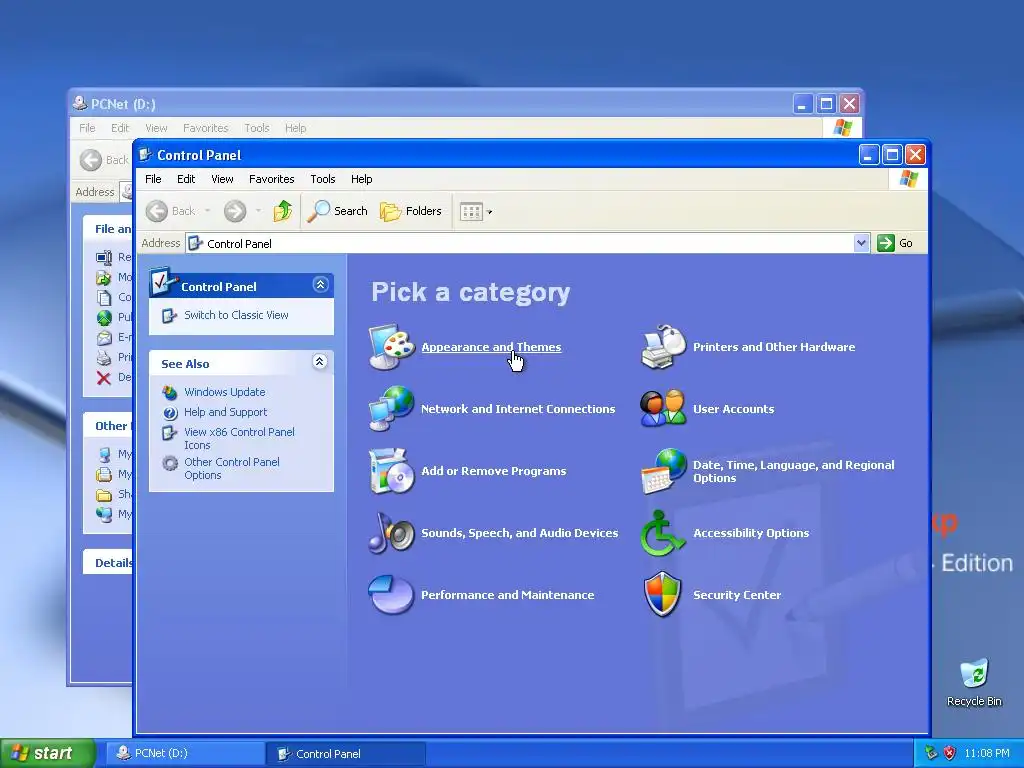Collapse the See Also sidebar section
This screenshot has height=768, width=1024.
coord(319,362)
